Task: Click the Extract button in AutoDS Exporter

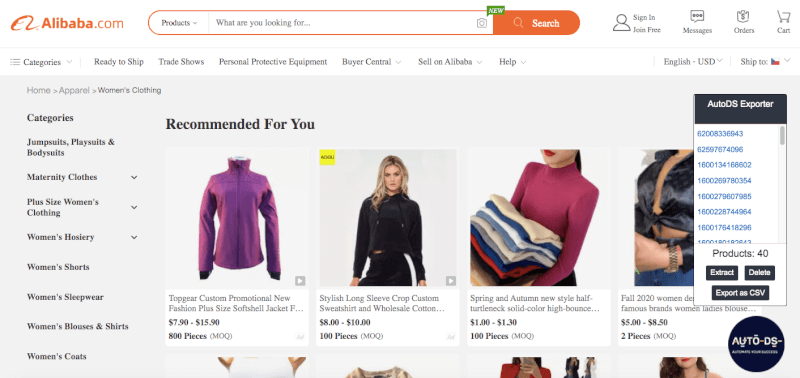Action: (x=722, y=273)
